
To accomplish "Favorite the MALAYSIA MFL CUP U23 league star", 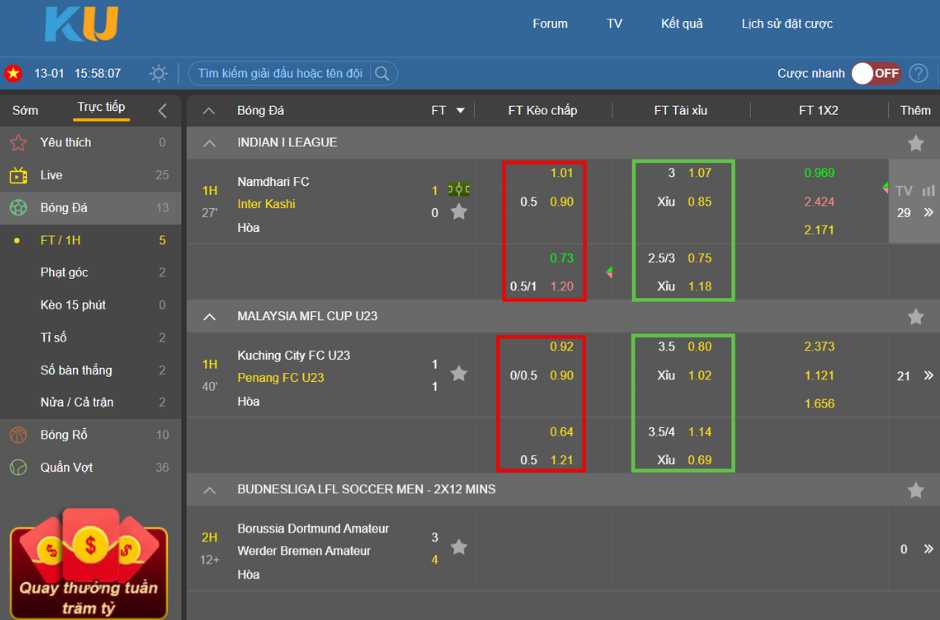I will tap(915, 317).
